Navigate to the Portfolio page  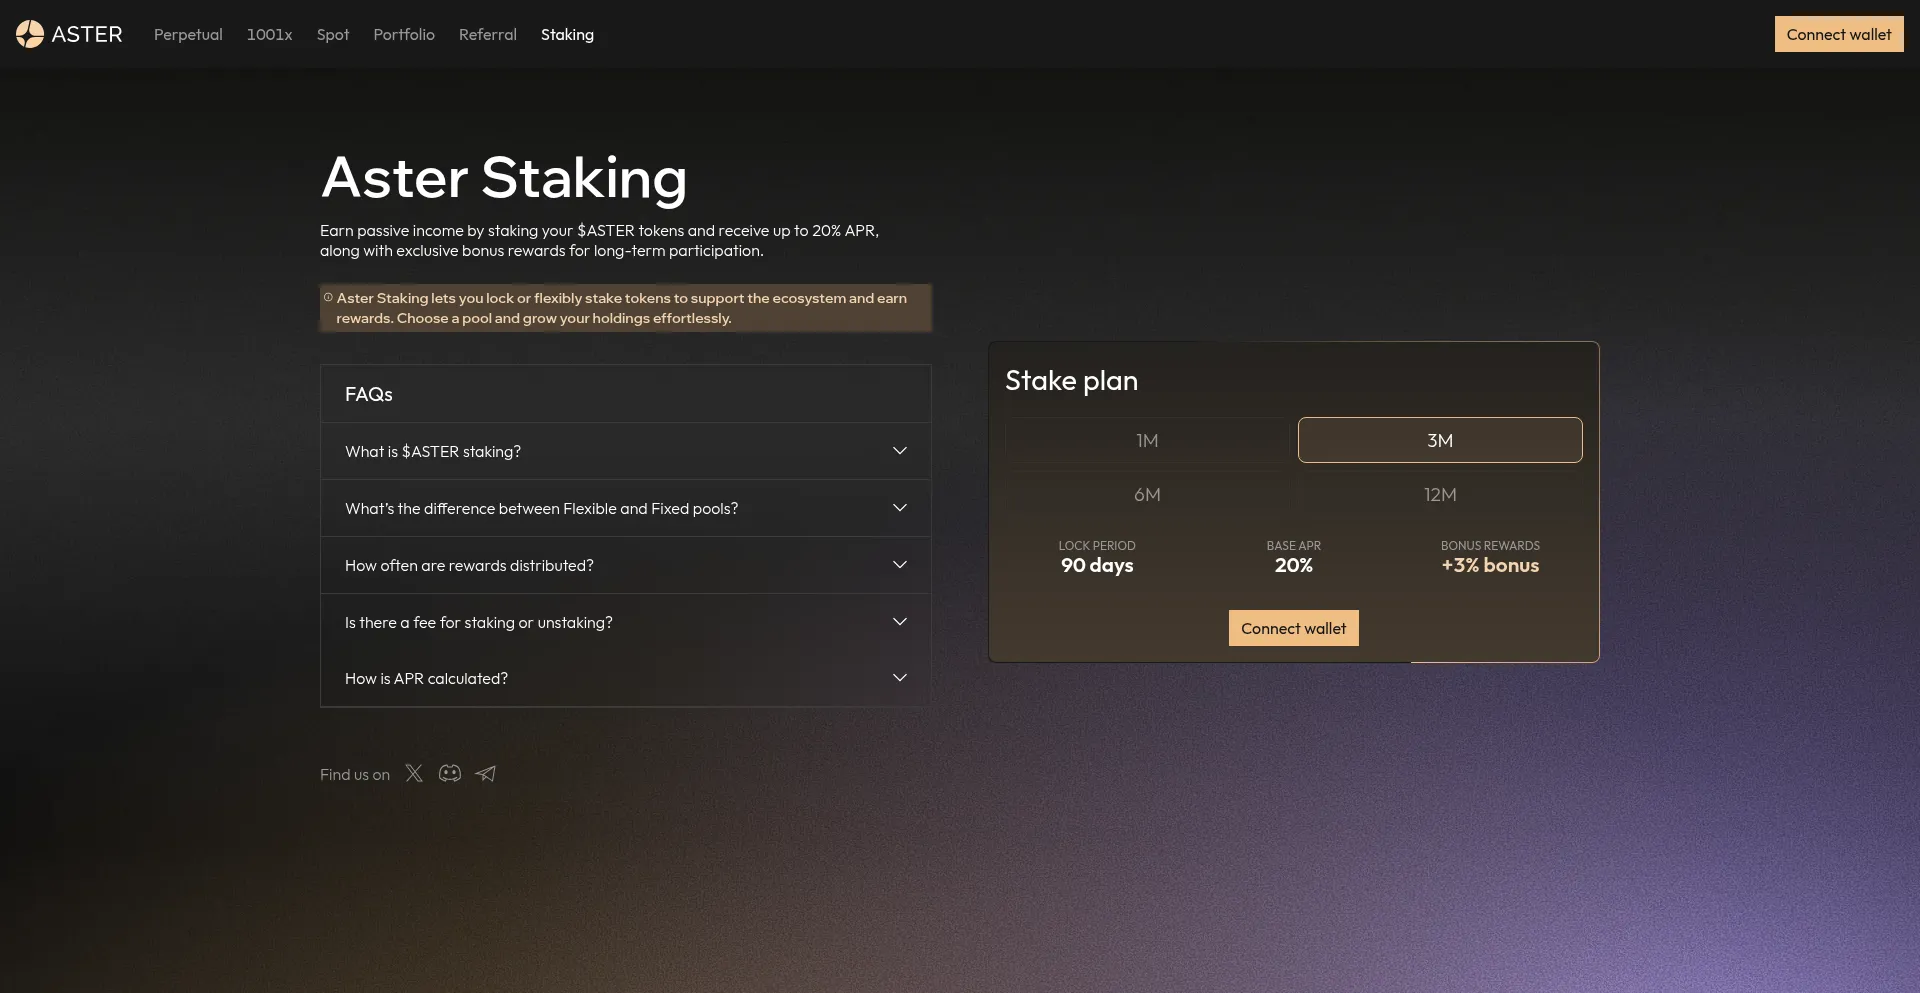click(x=404, y=35)
